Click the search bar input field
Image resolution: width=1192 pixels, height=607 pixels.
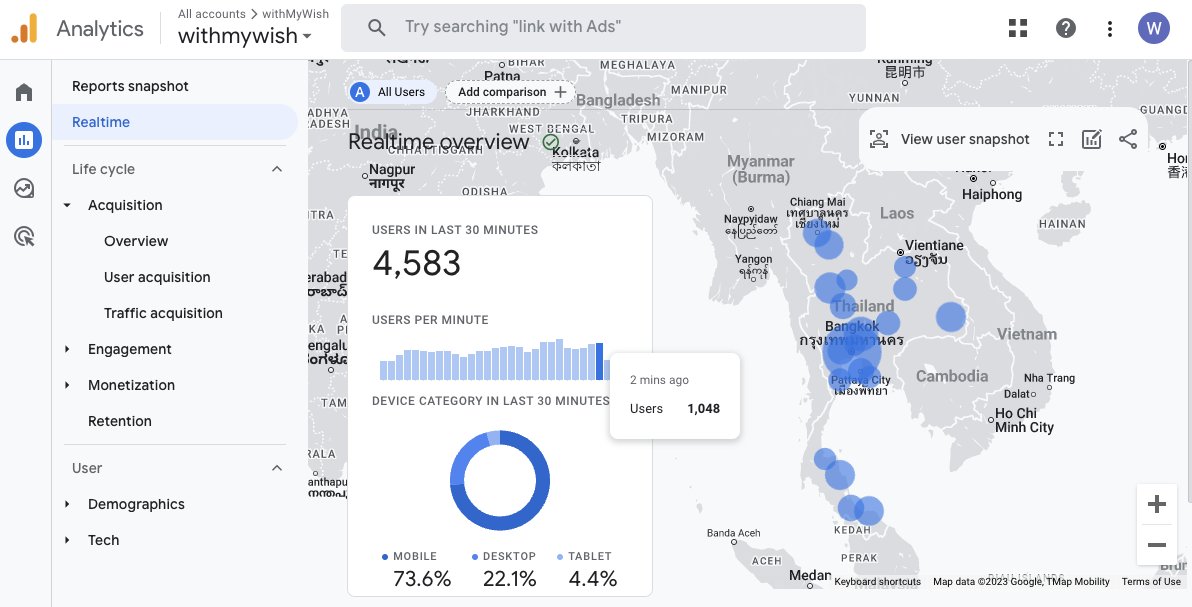pyautogui.click(x=620, y=27)
